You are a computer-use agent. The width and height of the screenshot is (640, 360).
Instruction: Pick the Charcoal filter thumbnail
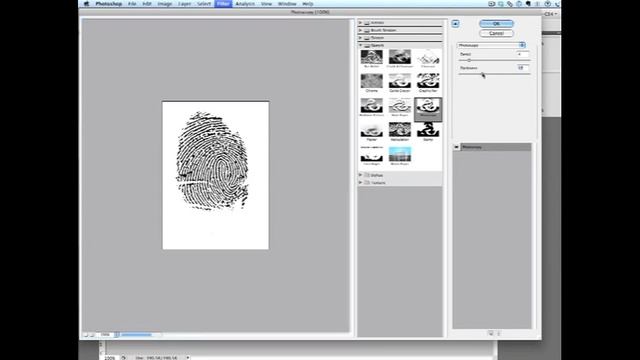click(428, 57)
